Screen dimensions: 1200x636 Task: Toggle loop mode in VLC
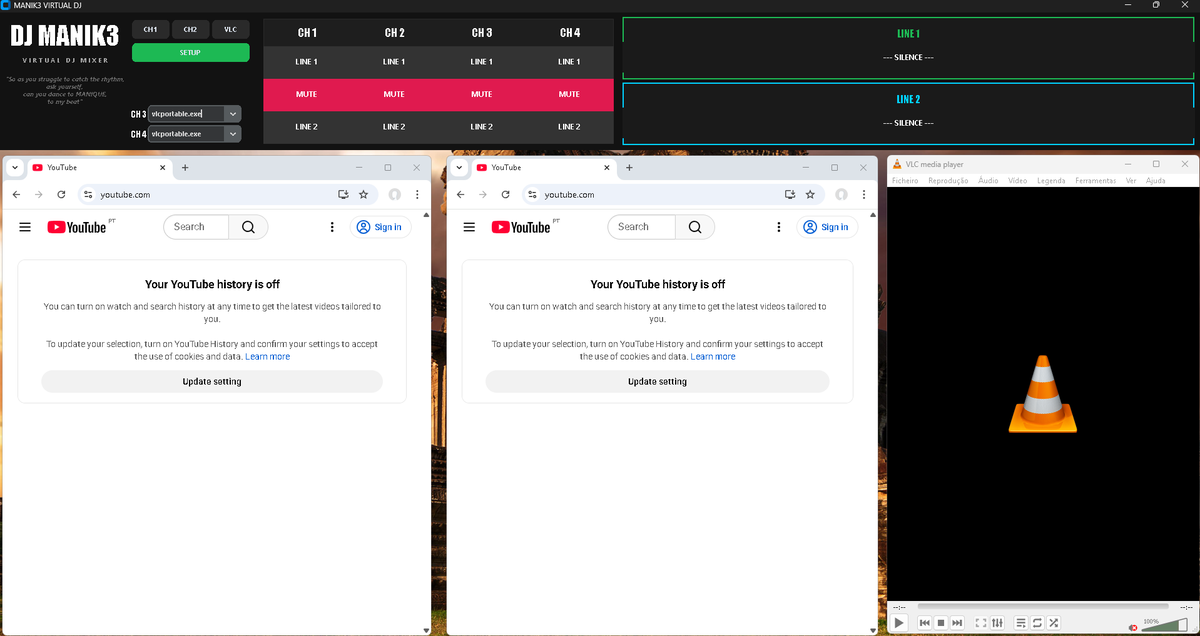(1037, 622)
